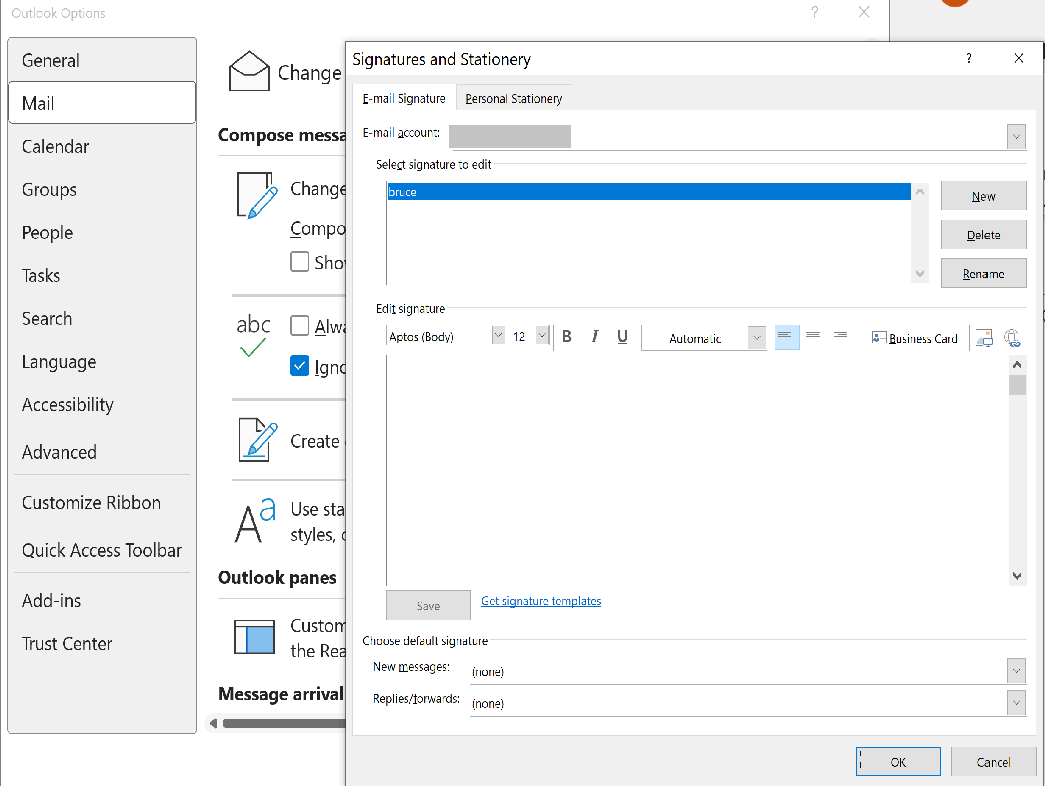This screenshot has width=1045, height=786.
Task: Click help icon in Outlook Options title bar
Action: click(814, 12)
